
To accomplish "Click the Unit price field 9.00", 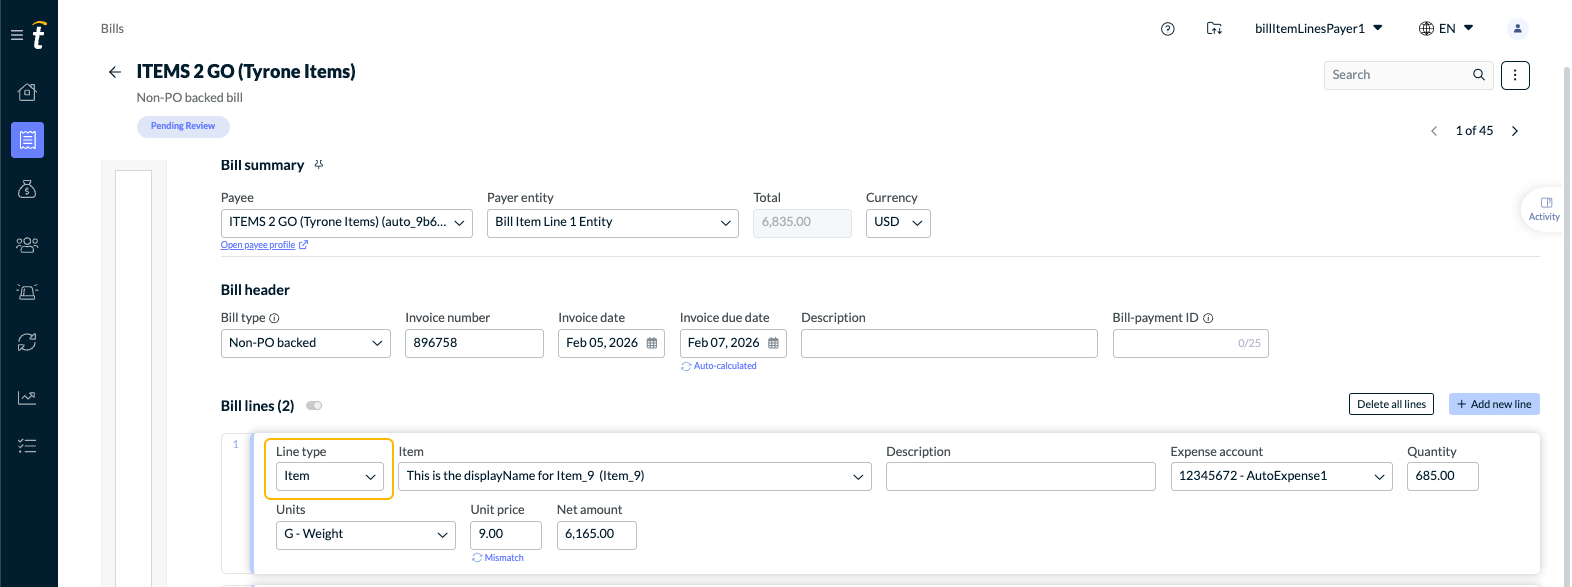I will 506,535.
